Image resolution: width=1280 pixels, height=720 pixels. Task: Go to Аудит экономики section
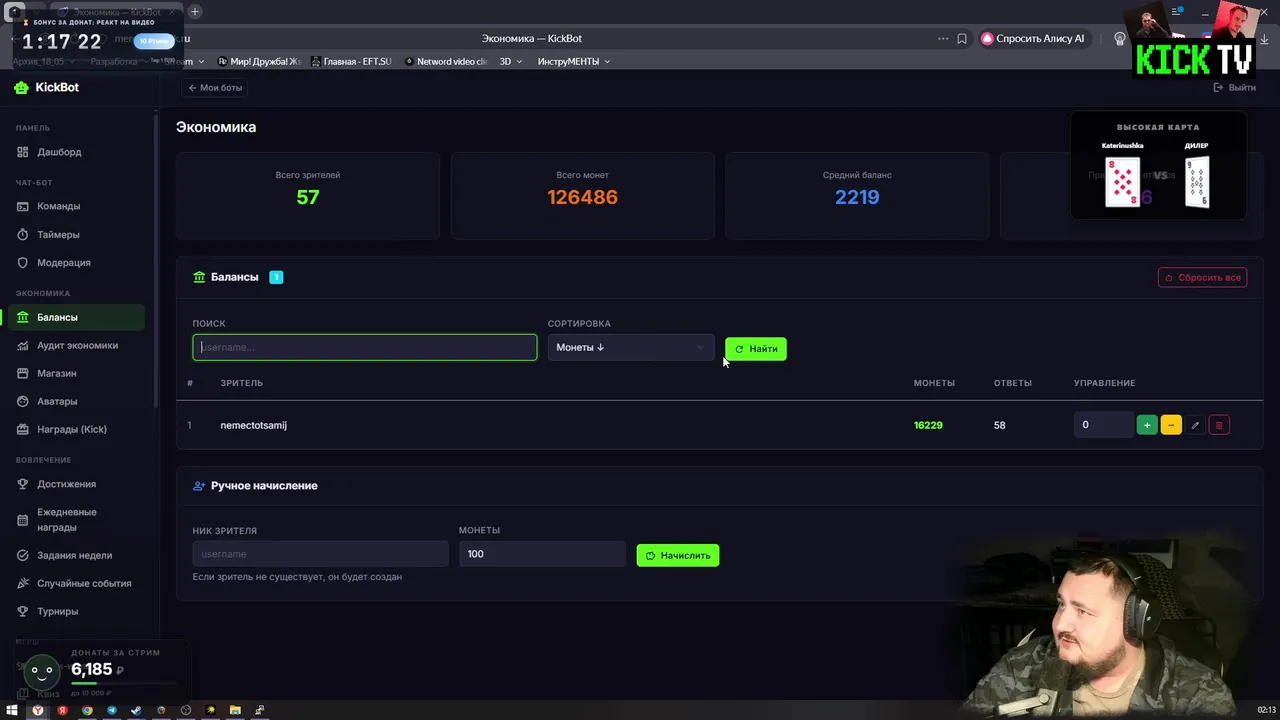tap(76, 345)
